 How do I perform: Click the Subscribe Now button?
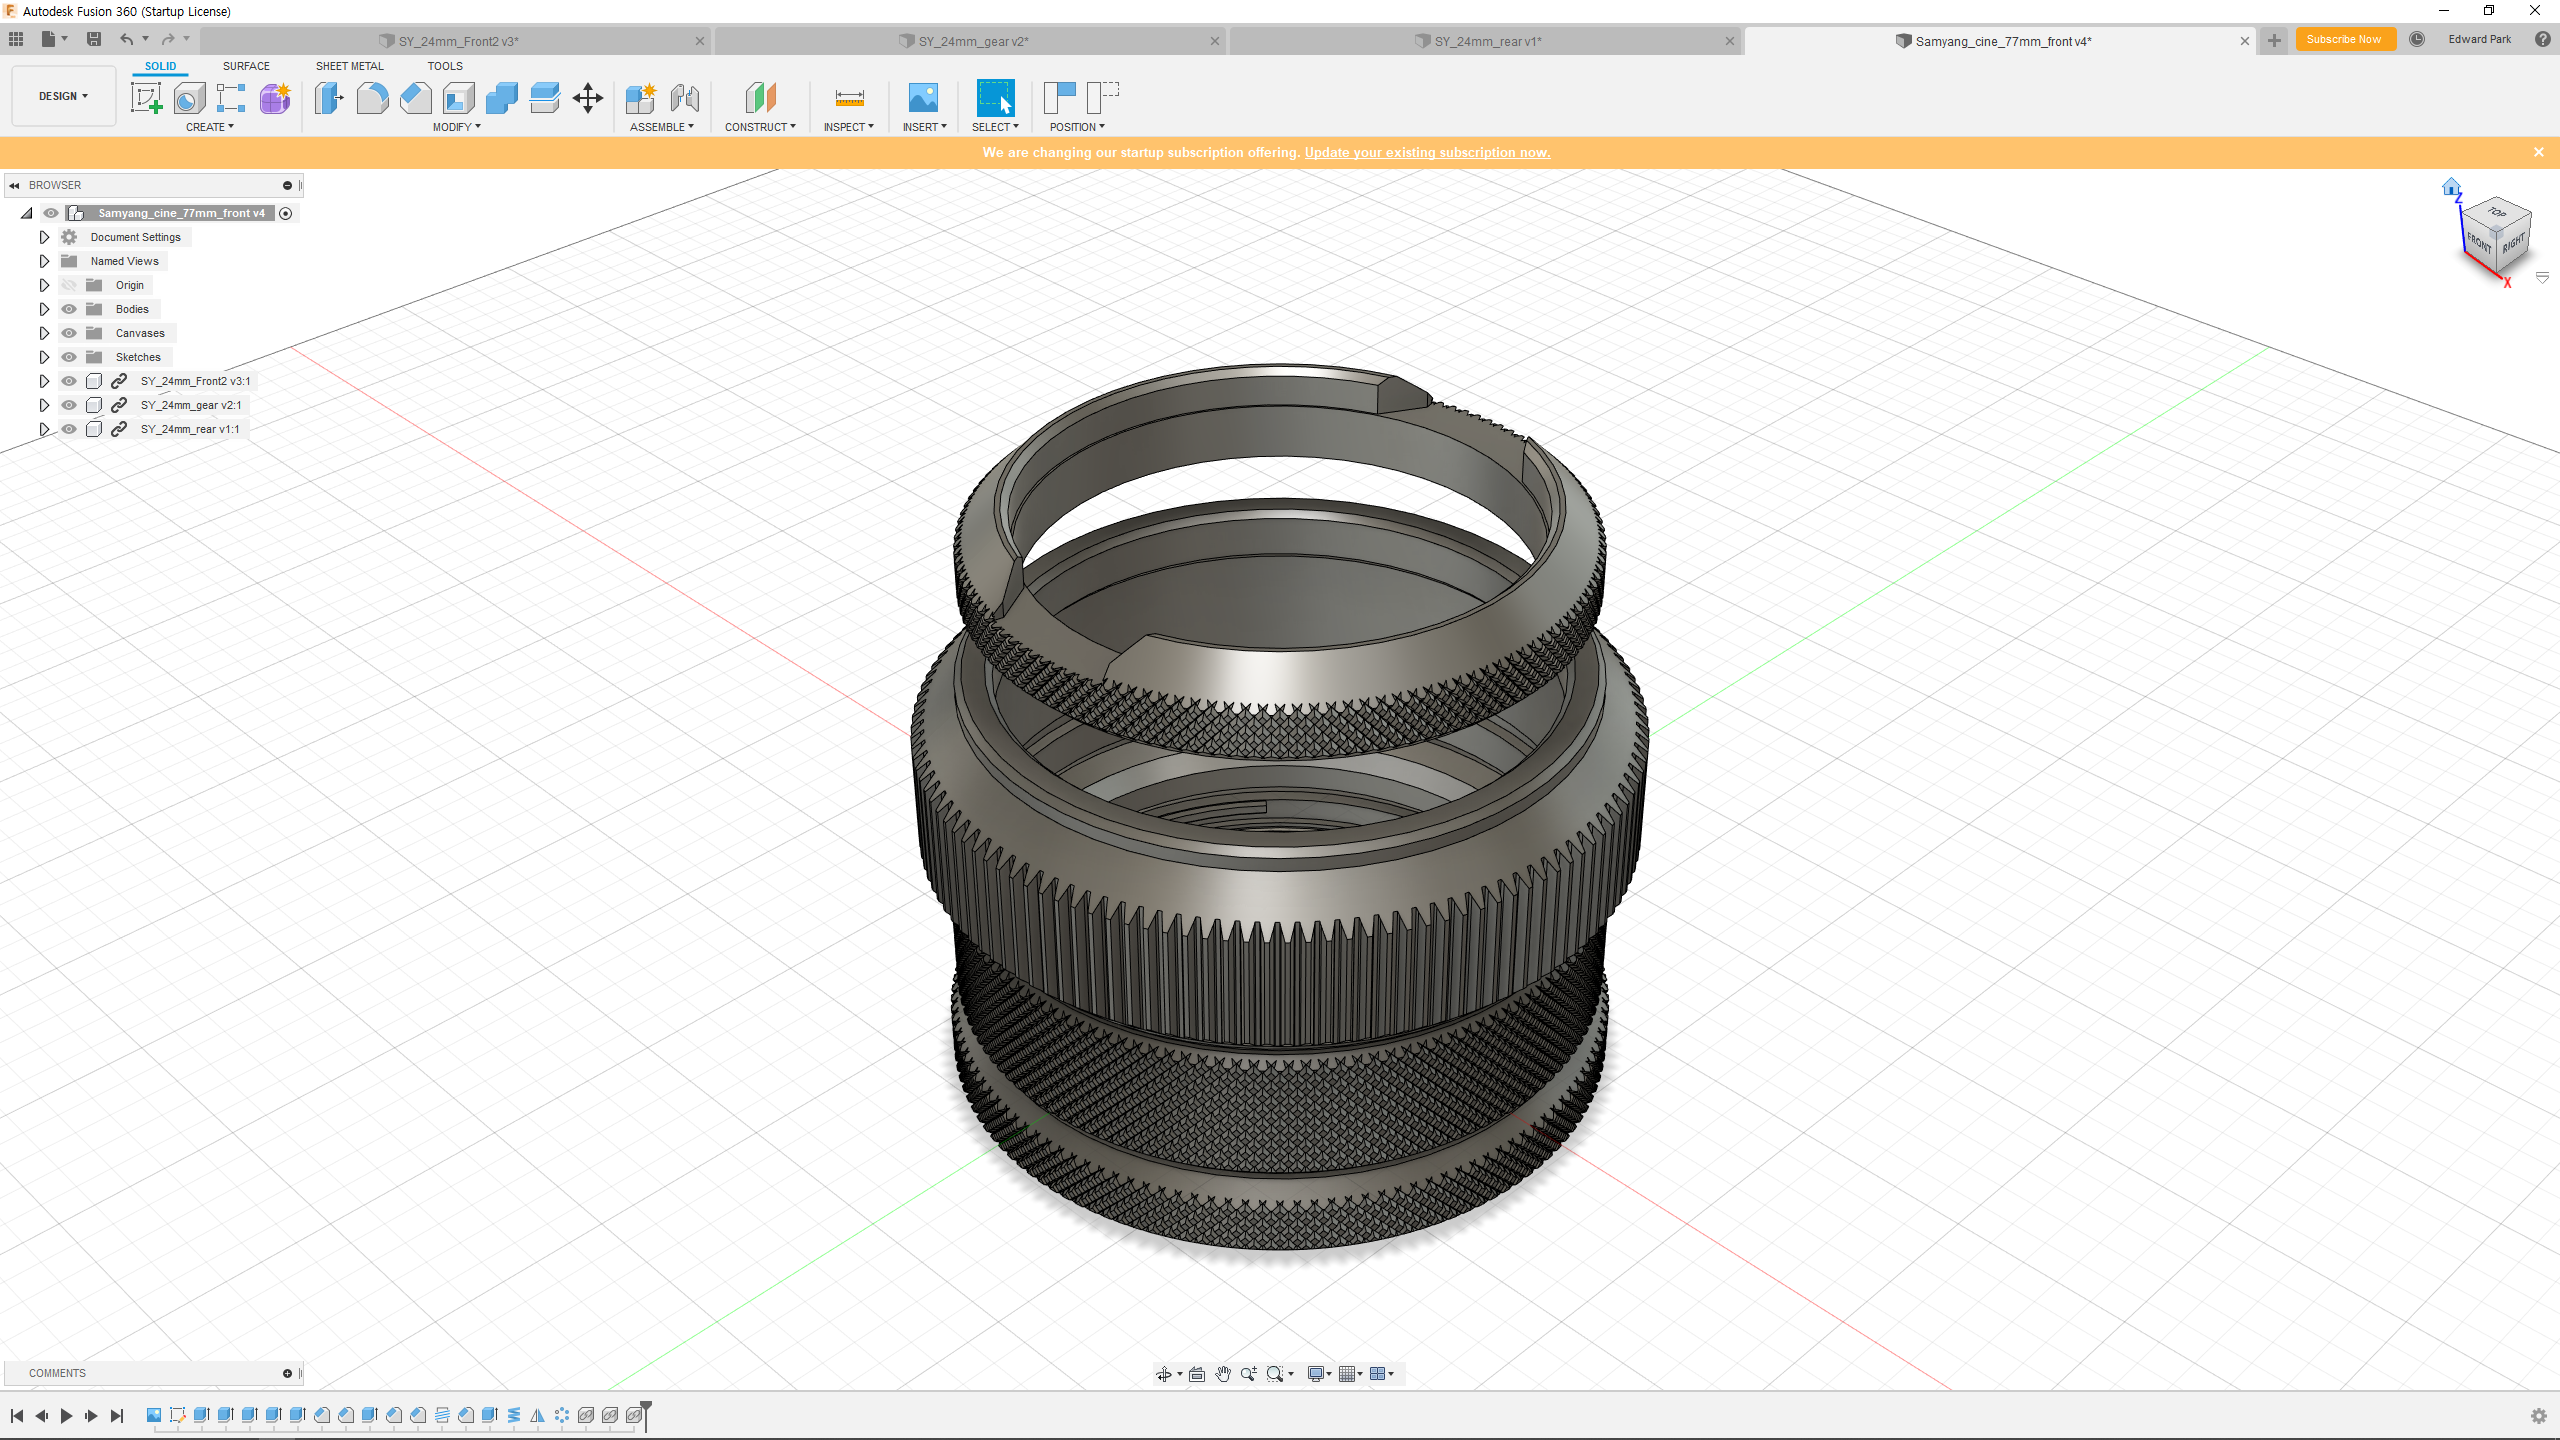pos(2344,40)
